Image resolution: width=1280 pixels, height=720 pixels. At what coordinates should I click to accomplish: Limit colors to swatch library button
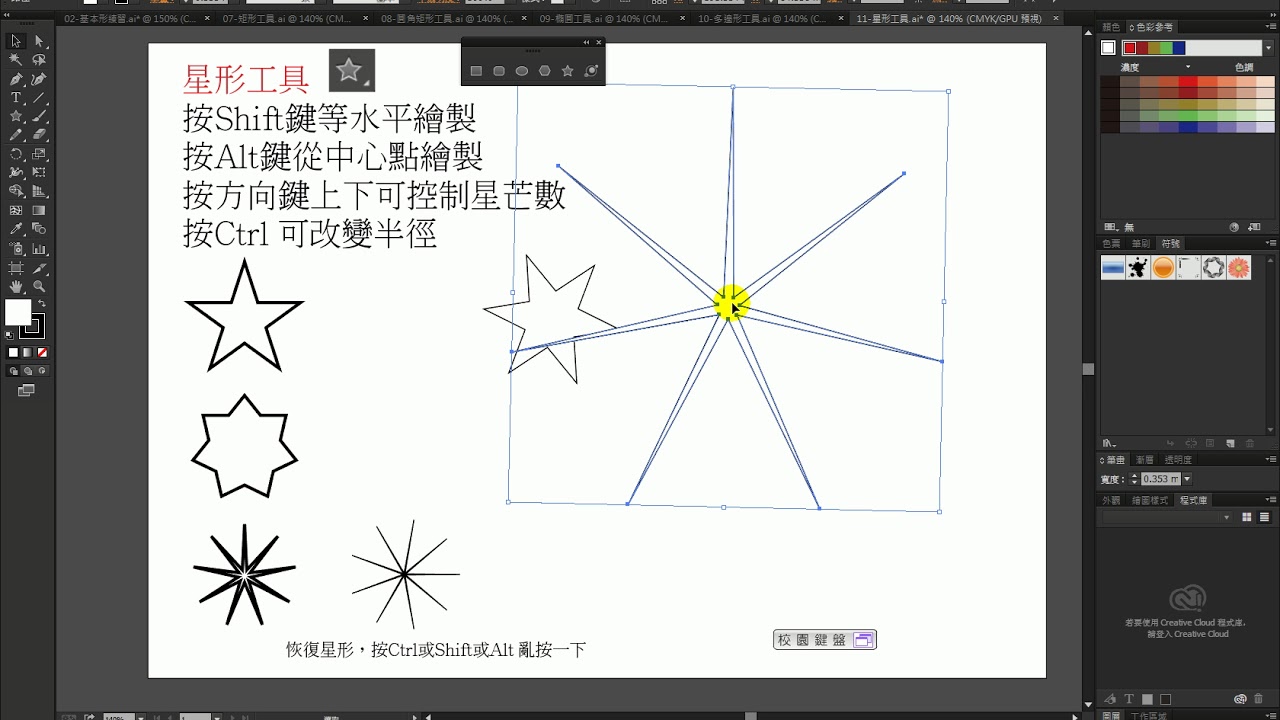[1109, 227]
